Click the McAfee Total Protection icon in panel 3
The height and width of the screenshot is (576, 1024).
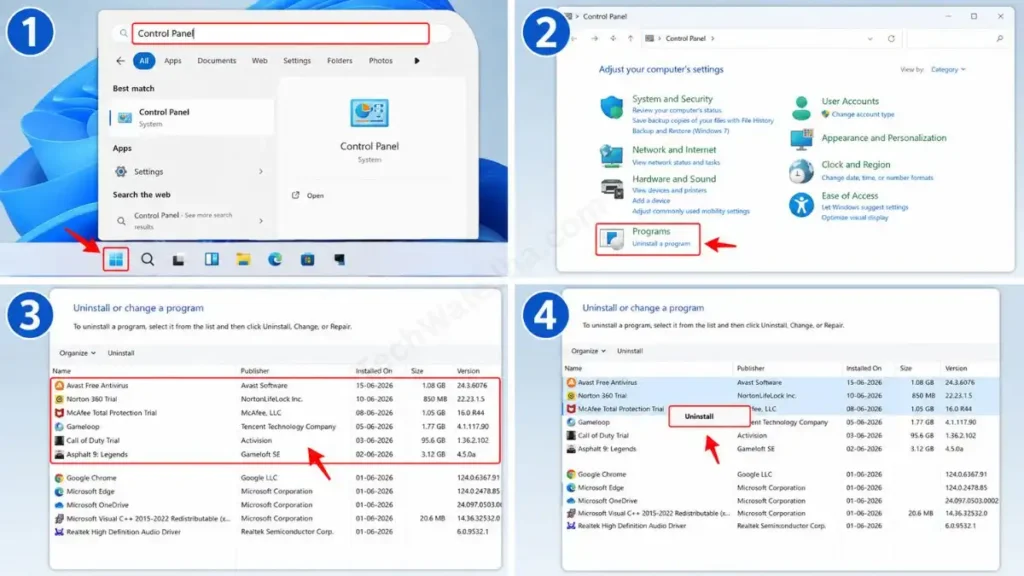tap(59, 413)
